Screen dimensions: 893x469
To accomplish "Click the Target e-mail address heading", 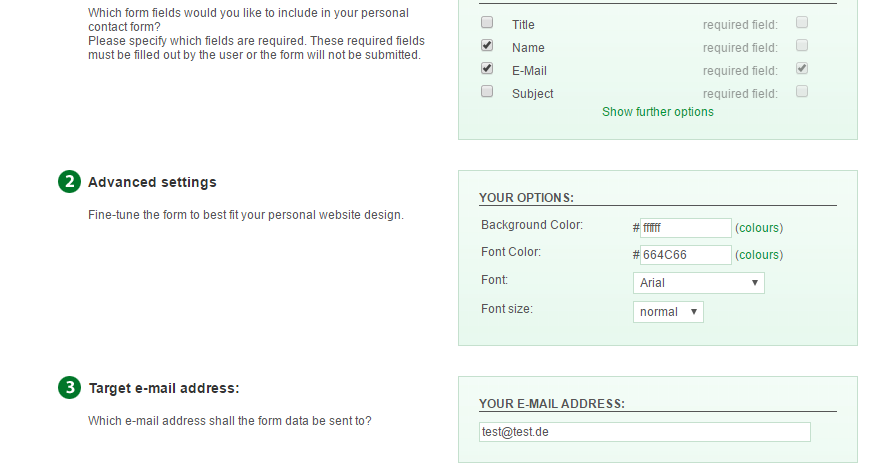I will 164,388.
